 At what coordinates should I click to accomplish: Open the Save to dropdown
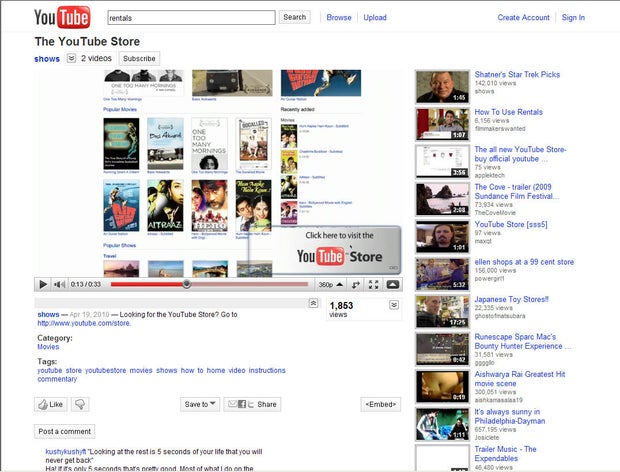200,405
